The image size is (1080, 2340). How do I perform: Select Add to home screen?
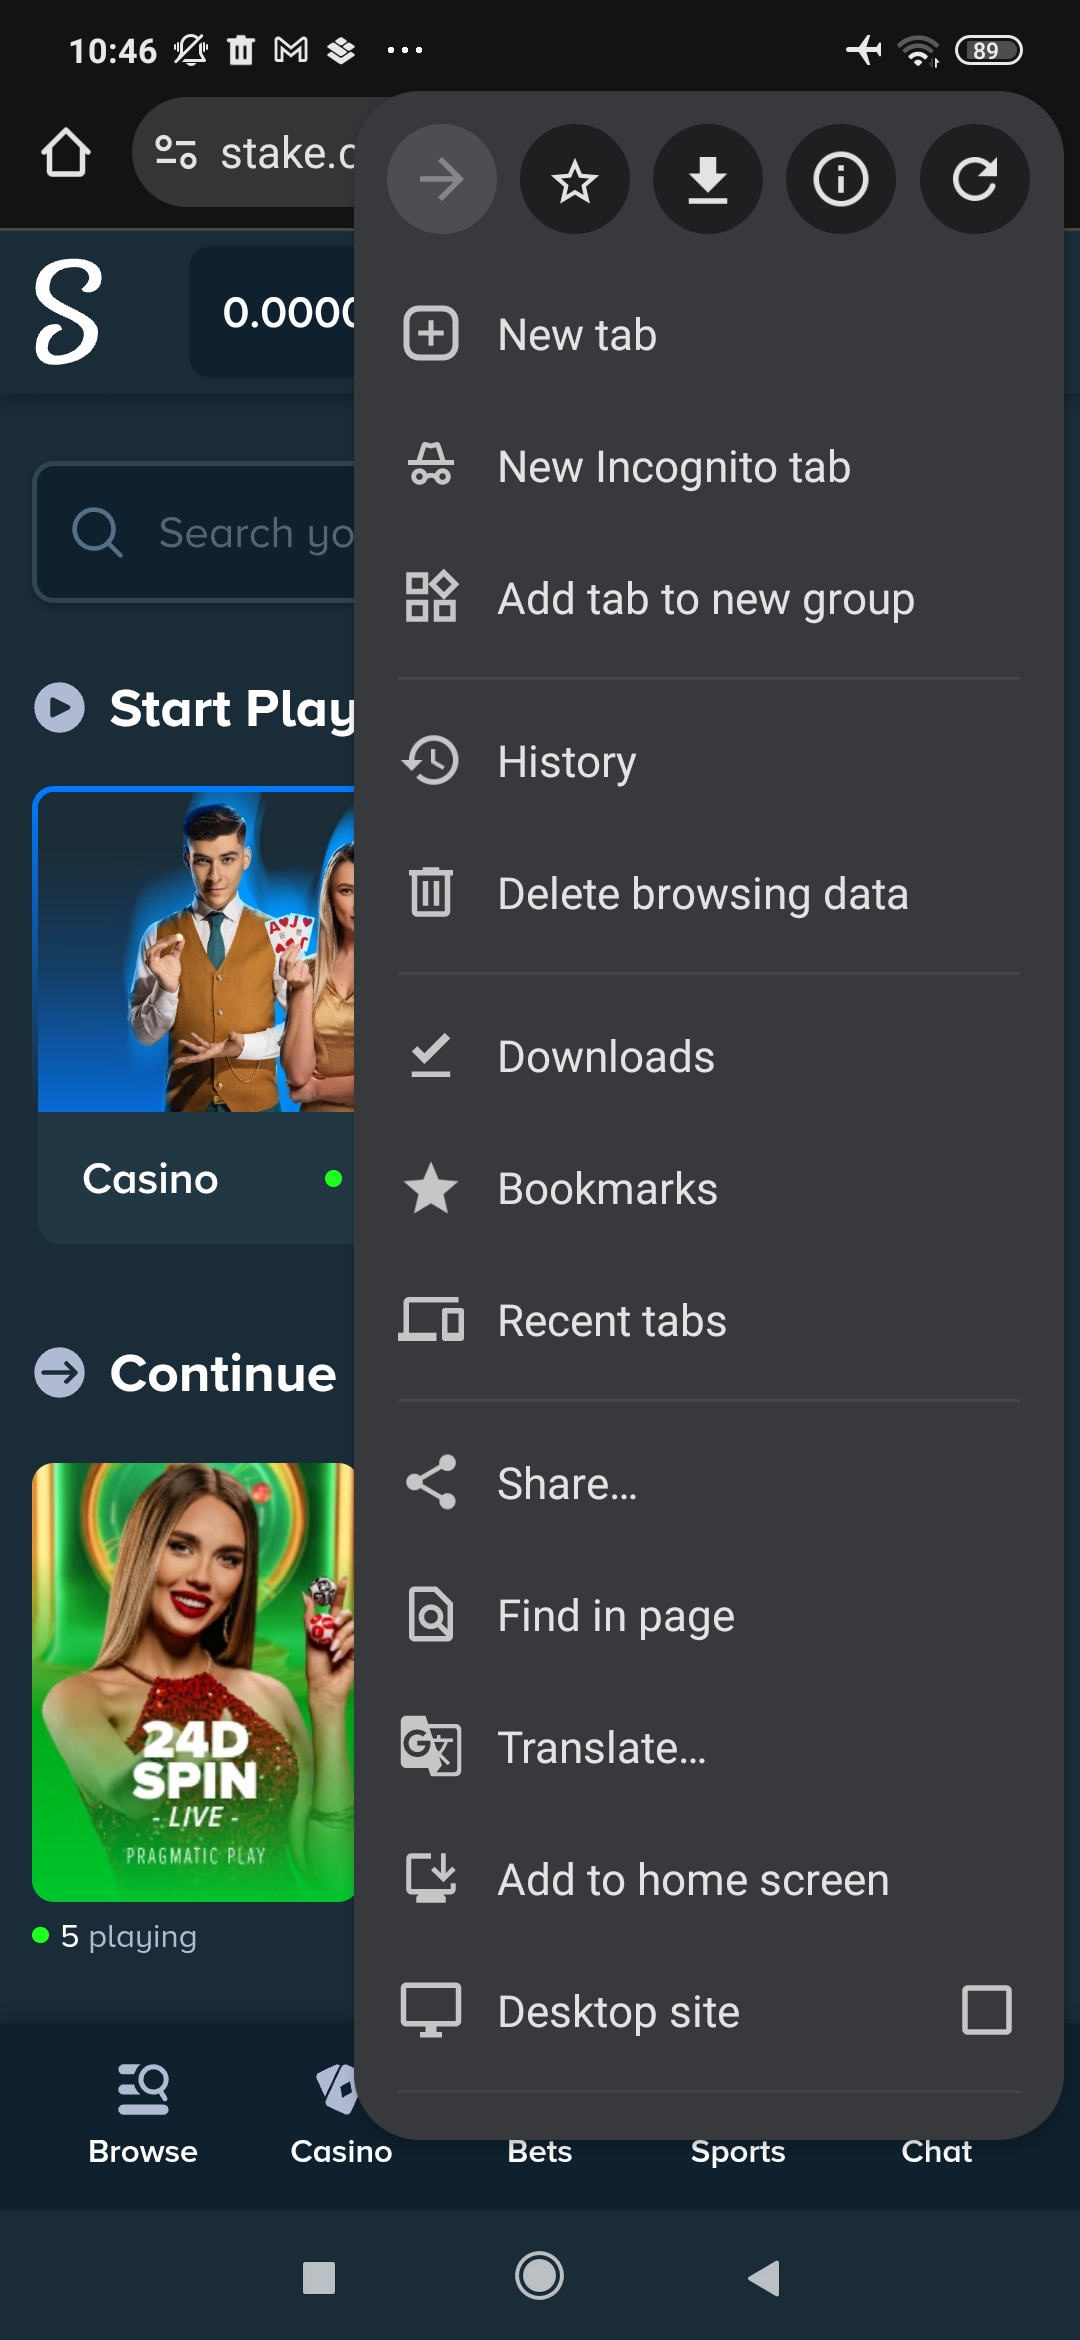tap(708, 1879)
